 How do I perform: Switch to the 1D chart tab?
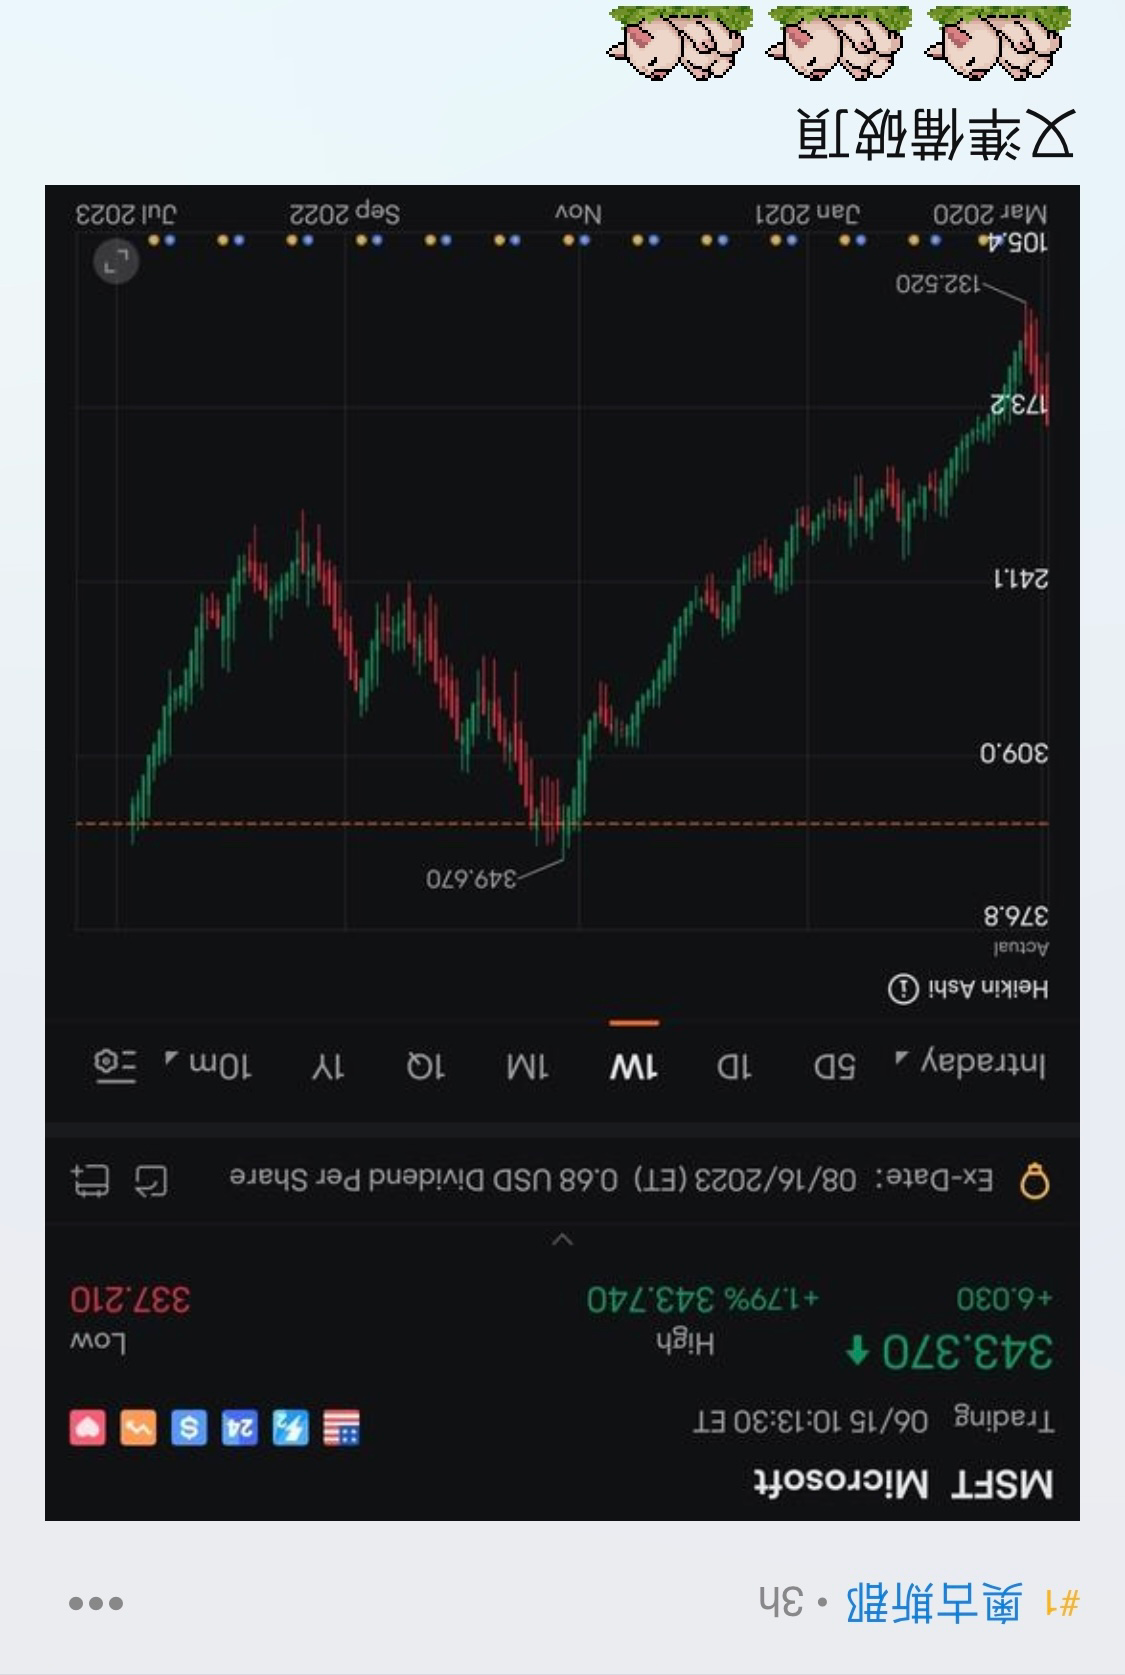click(x=733, y=1066)
